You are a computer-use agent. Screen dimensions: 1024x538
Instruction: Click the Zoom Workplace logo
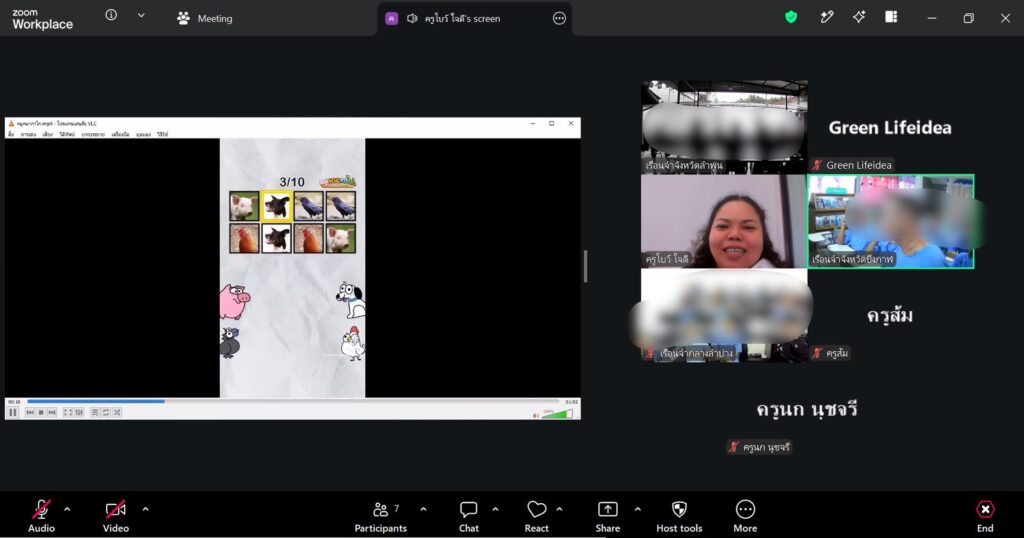pos(42,19)
